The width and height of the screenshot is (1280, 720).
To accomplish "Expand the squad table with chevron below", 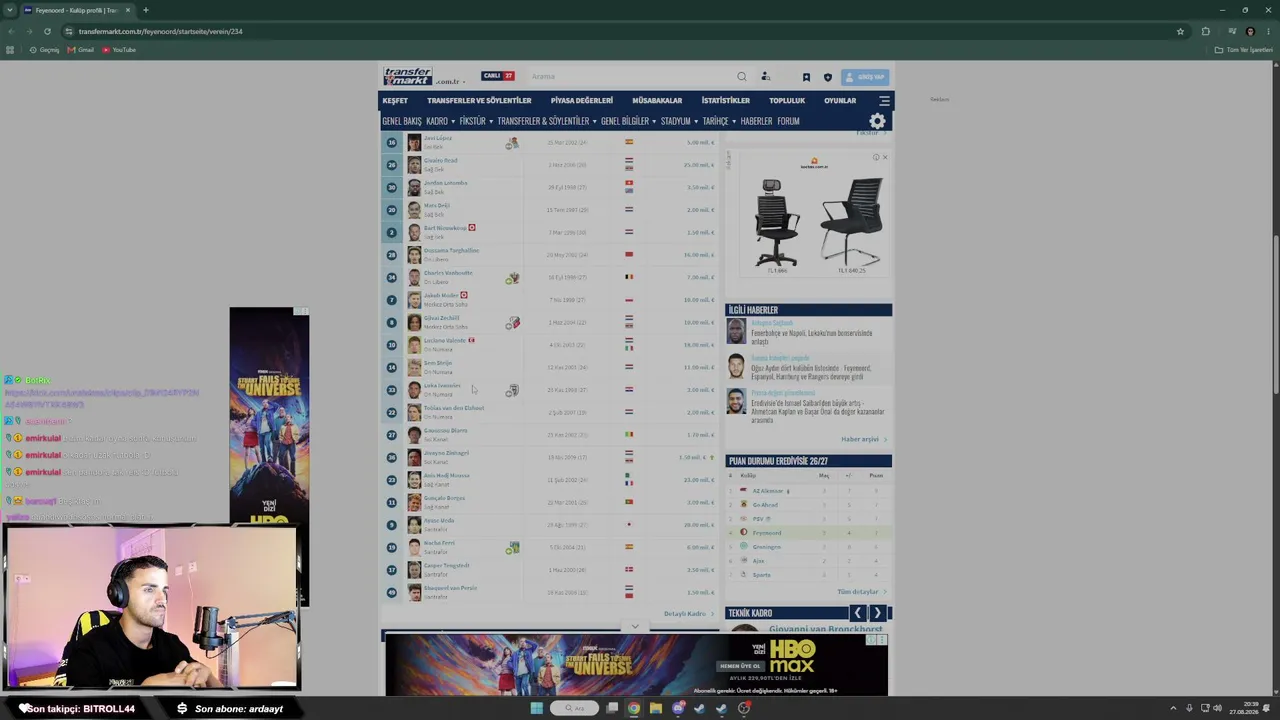I will 635,627.
